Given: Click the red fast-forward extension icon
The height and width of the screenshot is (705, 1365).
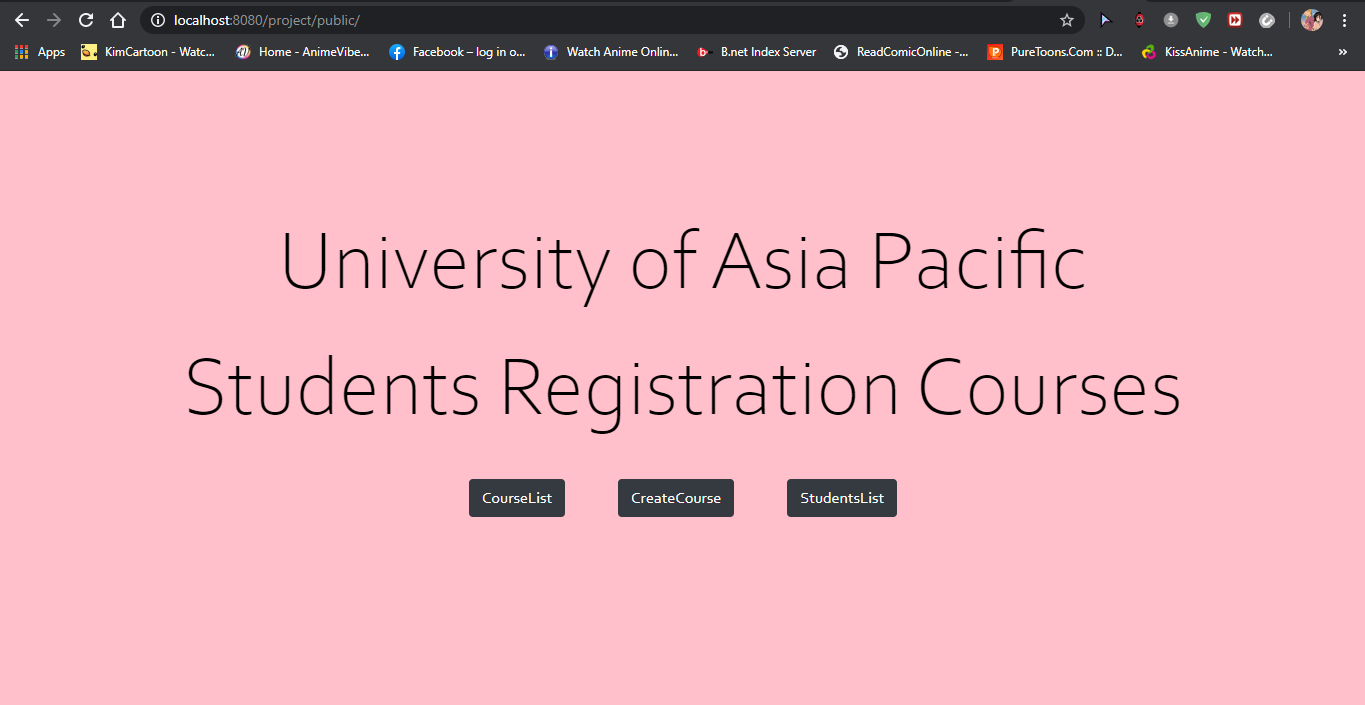Looking at the screenshot, I should (x=1234, y=19).
